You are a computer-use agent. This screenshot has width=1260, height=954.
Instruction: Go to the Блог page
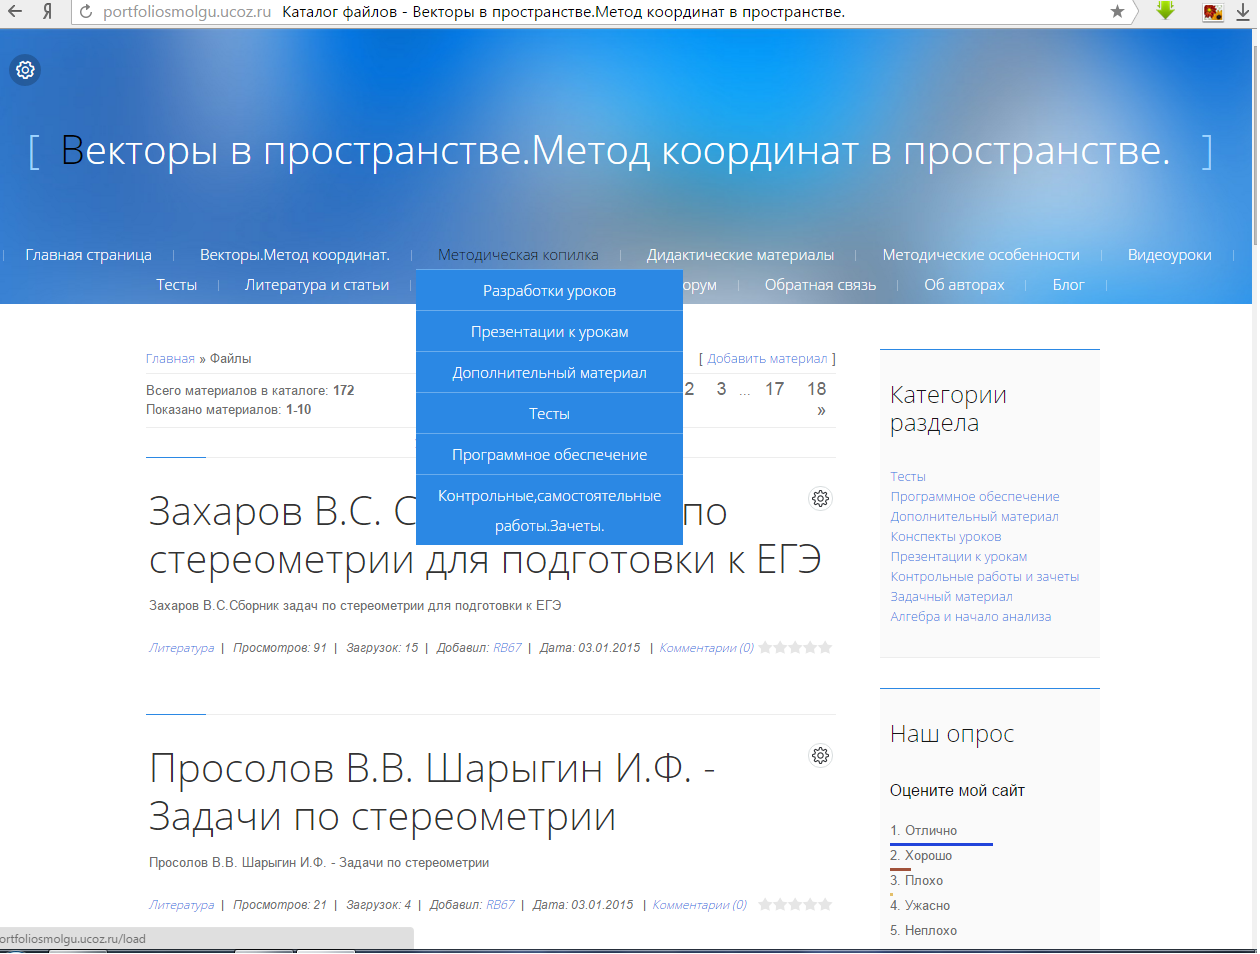coord(1068,285)
